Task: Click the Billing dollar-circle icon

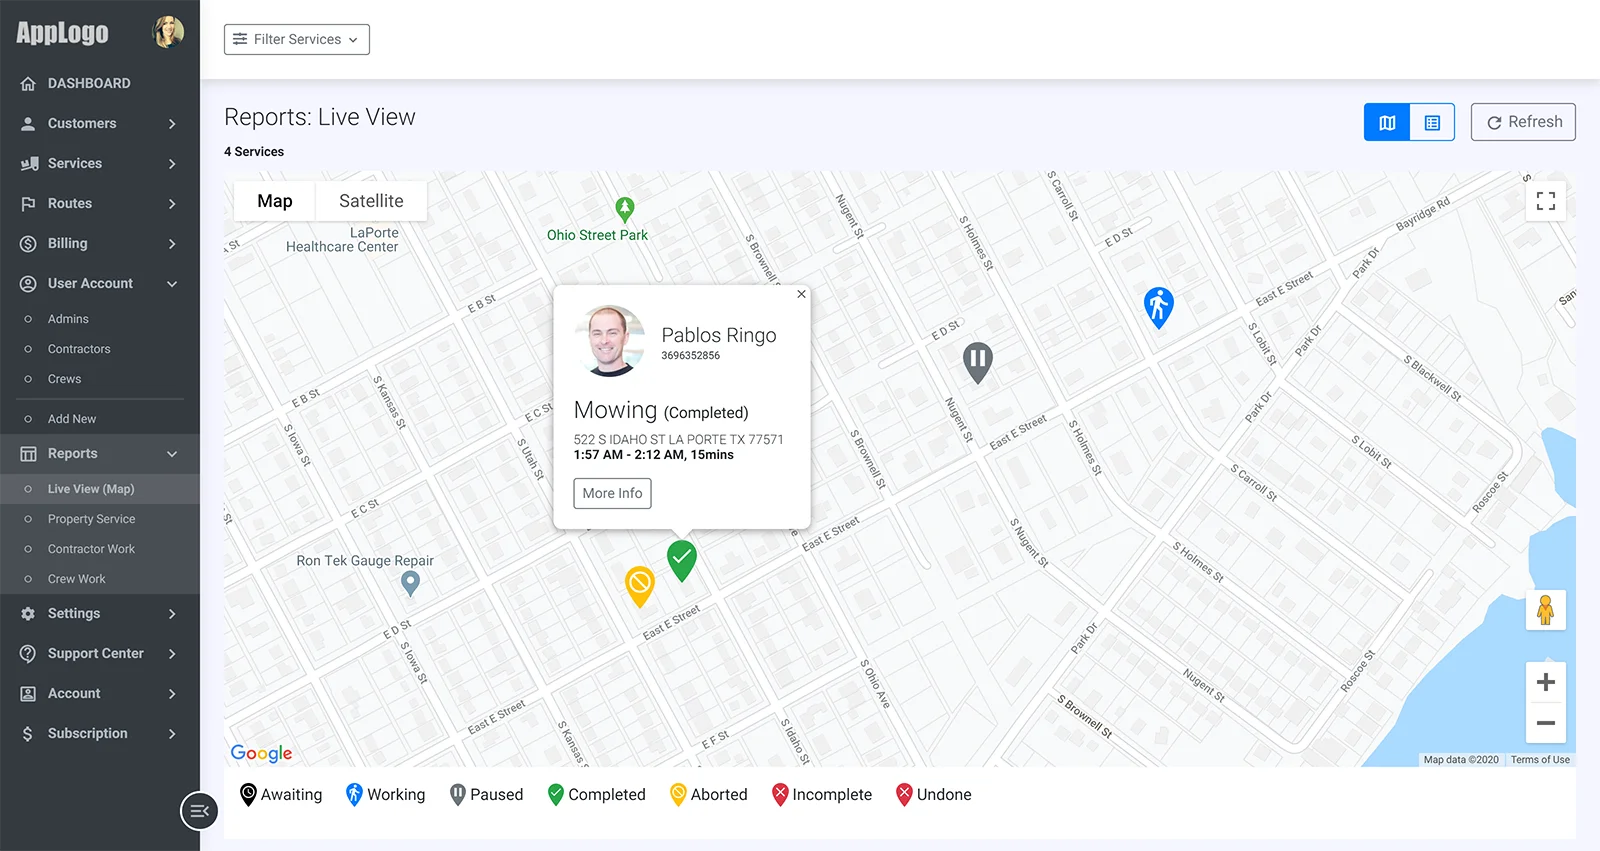Action: tap(28, 244)
